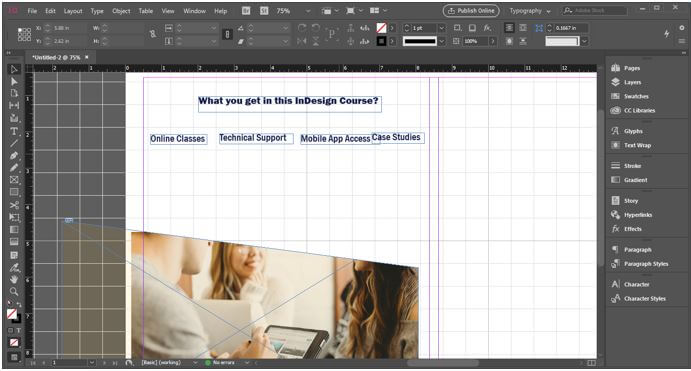The image size is (691, 371).
Task: Open the screen mode dropdown
Action: coord(354,11)
